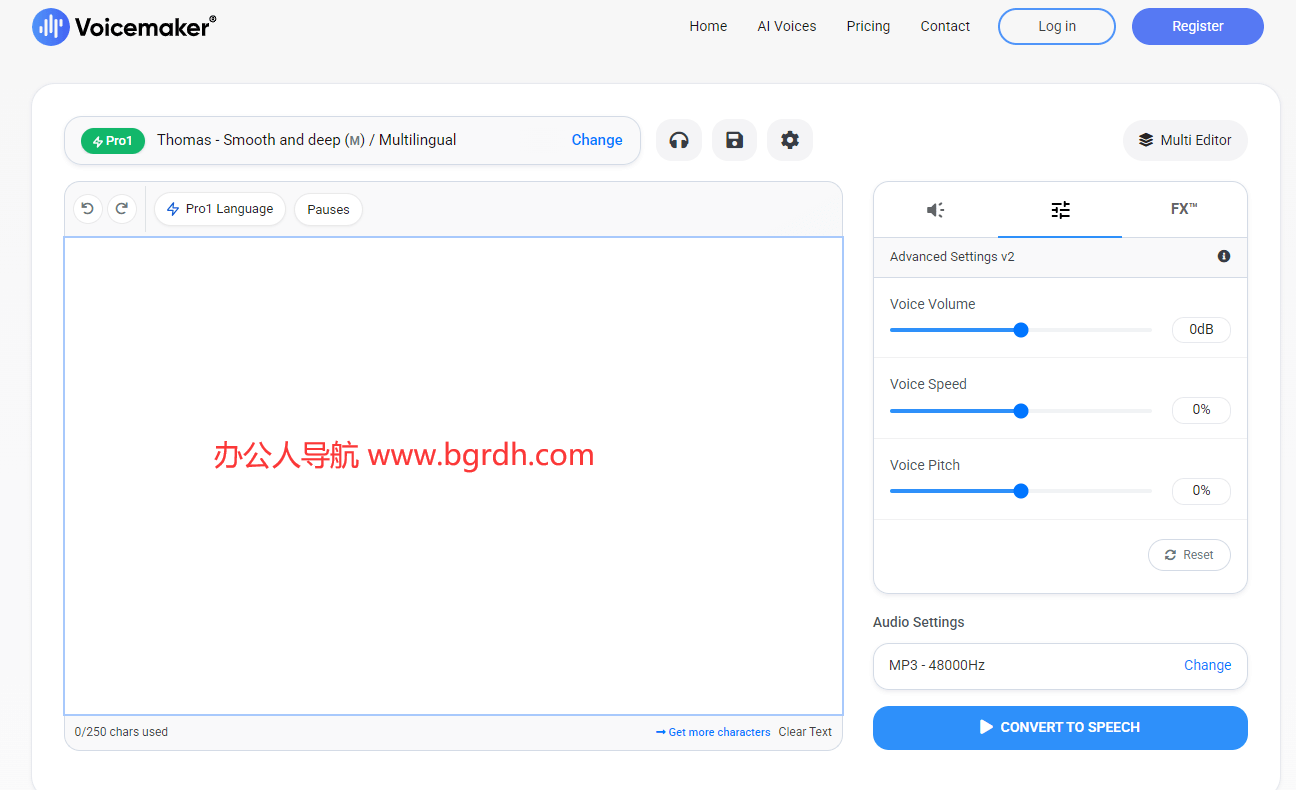Viewport: 1296px width, 790px height.
Task: Click the Voice Speed slider handle
Action: 1021,411
